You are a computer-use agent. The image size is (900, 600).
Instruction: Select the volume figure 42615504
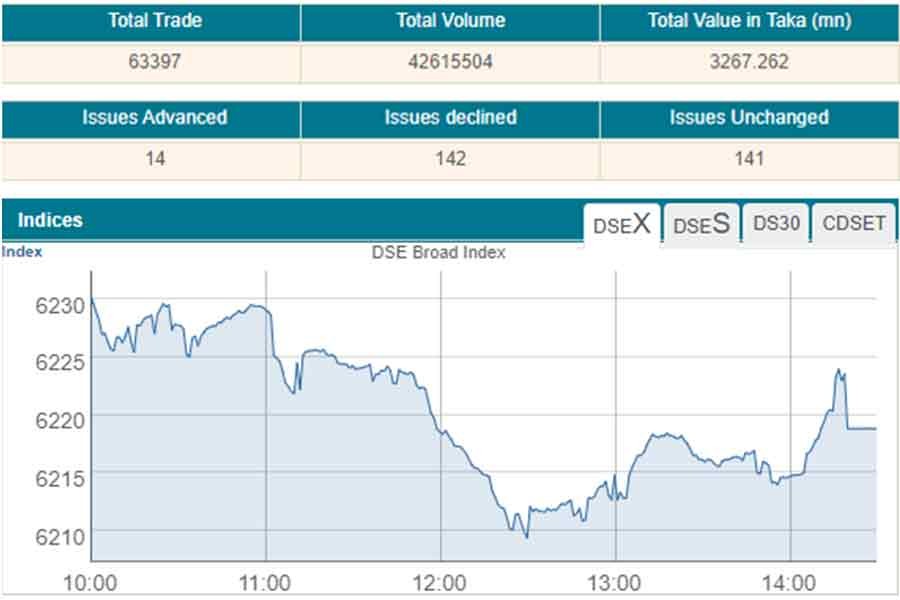tap(450, 61)
